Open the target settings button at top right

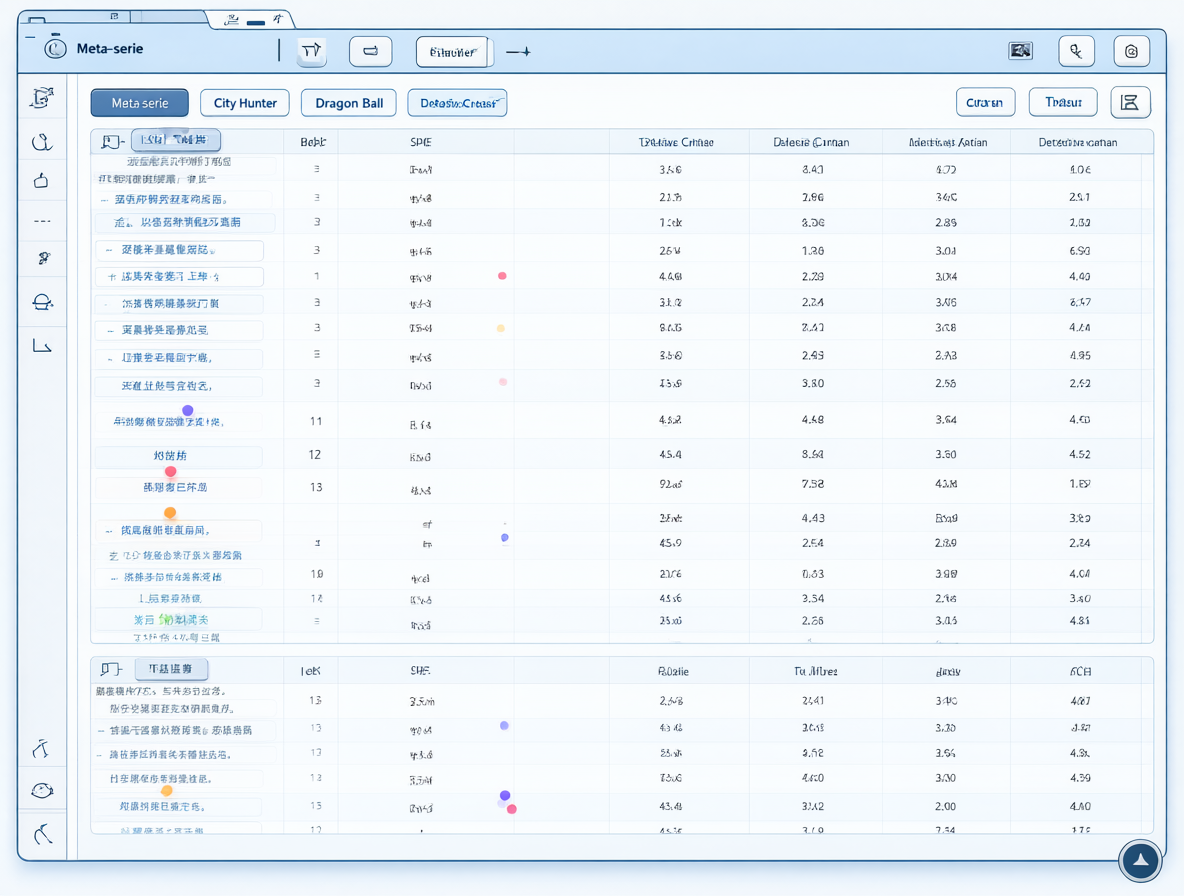pyautogui.click(x=1131, y=51)
